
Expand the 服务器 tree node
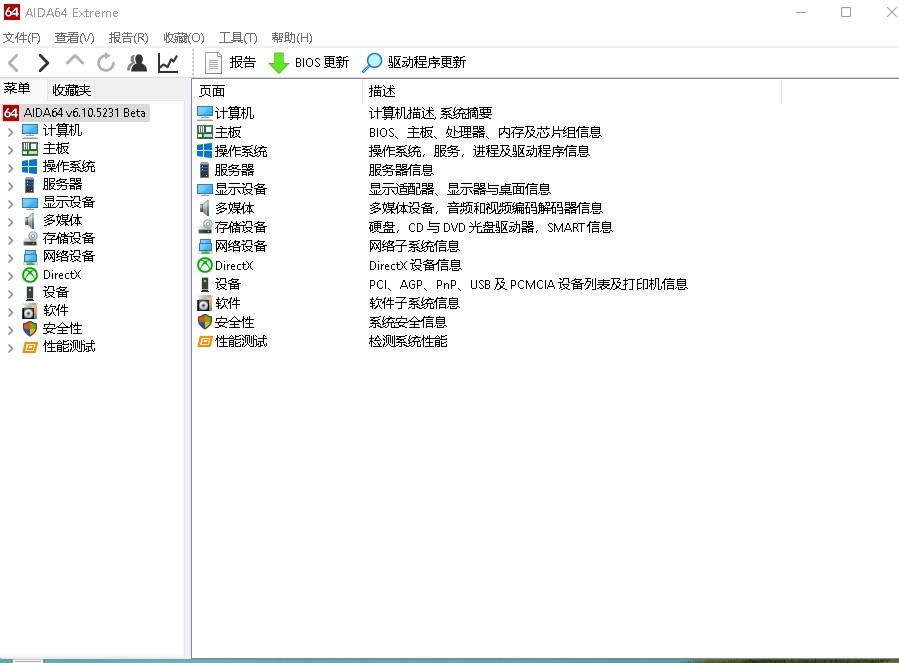click(10, 185)
